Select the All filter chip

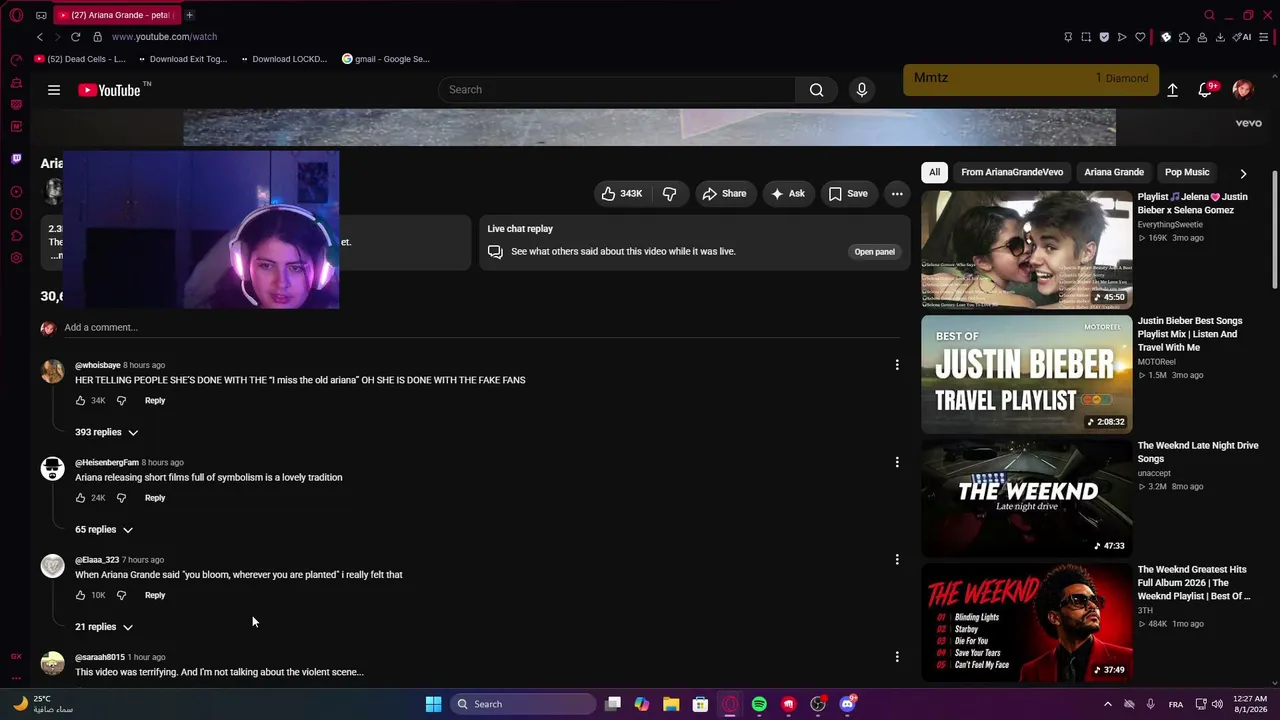934,172
